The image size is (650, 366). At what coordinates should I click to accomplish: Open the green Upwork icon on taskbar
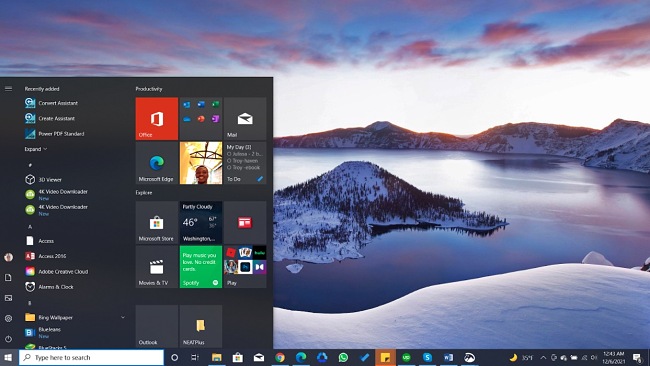click(406, 357)
